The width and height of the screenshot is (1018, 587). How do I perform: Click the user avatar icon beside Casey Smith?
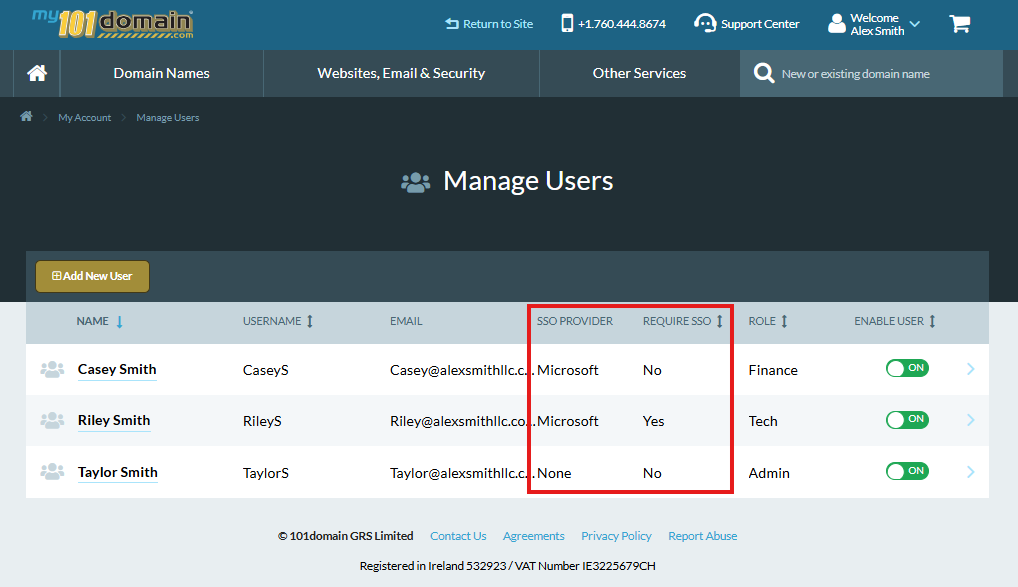tap(52, 368)
